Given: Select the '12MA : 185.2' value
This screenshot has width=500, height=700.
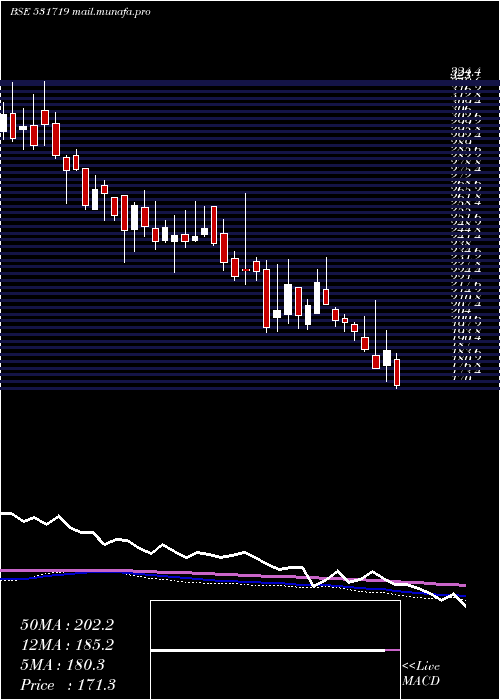Looking at the screenshot, I should 67,645.
